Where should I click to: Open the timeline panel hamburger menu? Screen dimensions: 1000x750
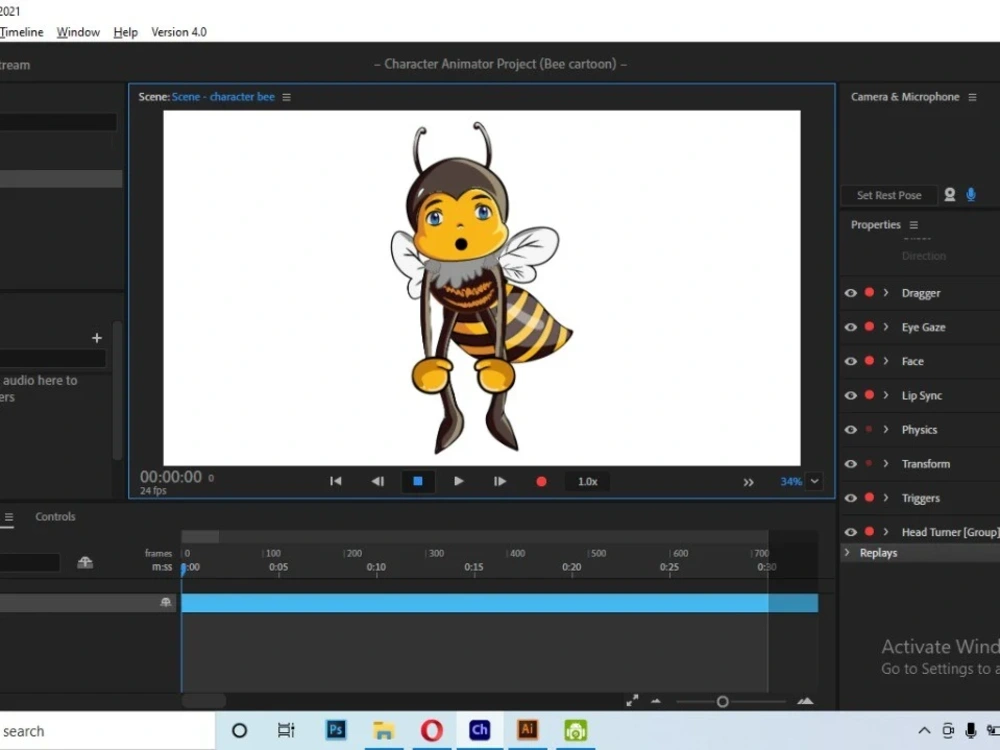pos(8,517)
